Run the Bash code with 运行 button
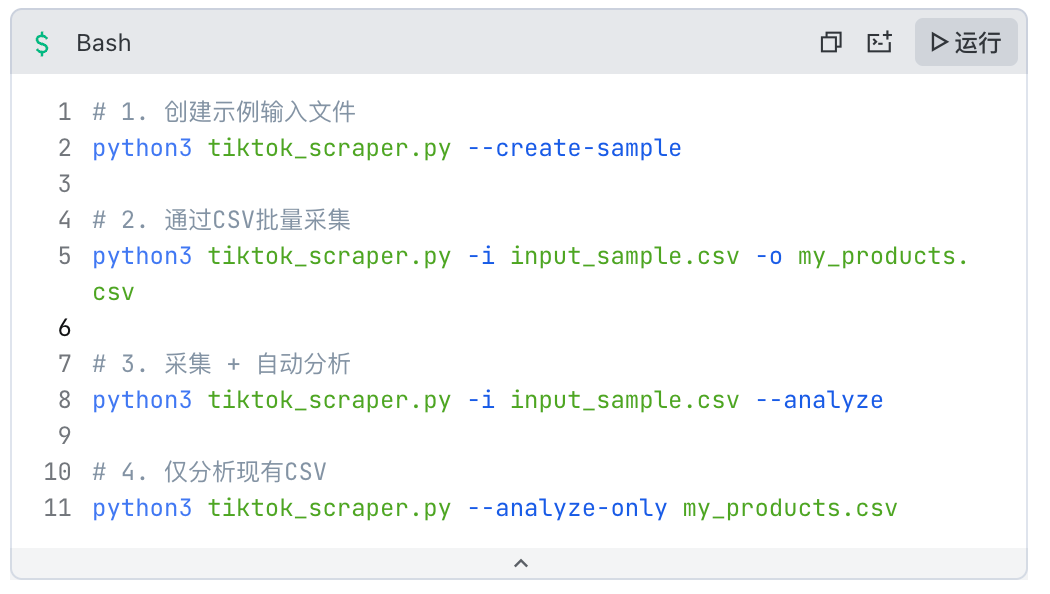Screen dimensions: 1050x594 (966, 42)
